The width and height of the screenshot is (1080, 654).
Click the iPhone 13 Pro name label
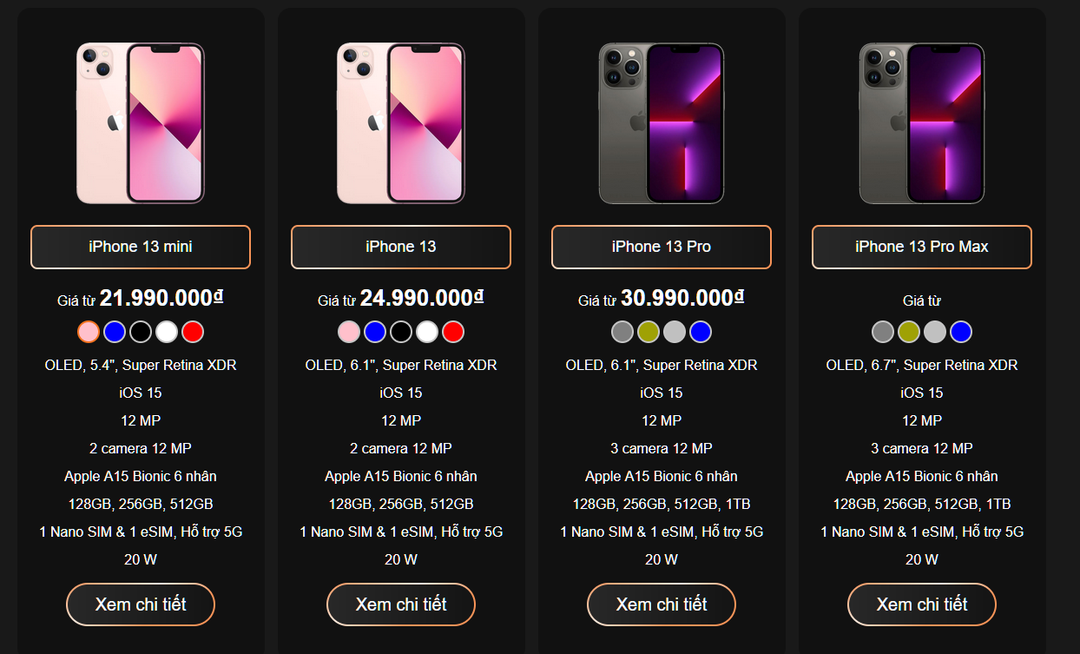click(660, 247)
